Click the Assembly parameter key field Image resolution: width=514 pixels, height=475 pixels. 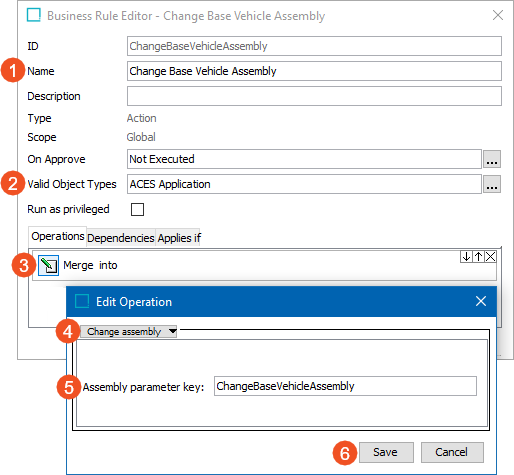pyautogui.click(x=345, y=386)
